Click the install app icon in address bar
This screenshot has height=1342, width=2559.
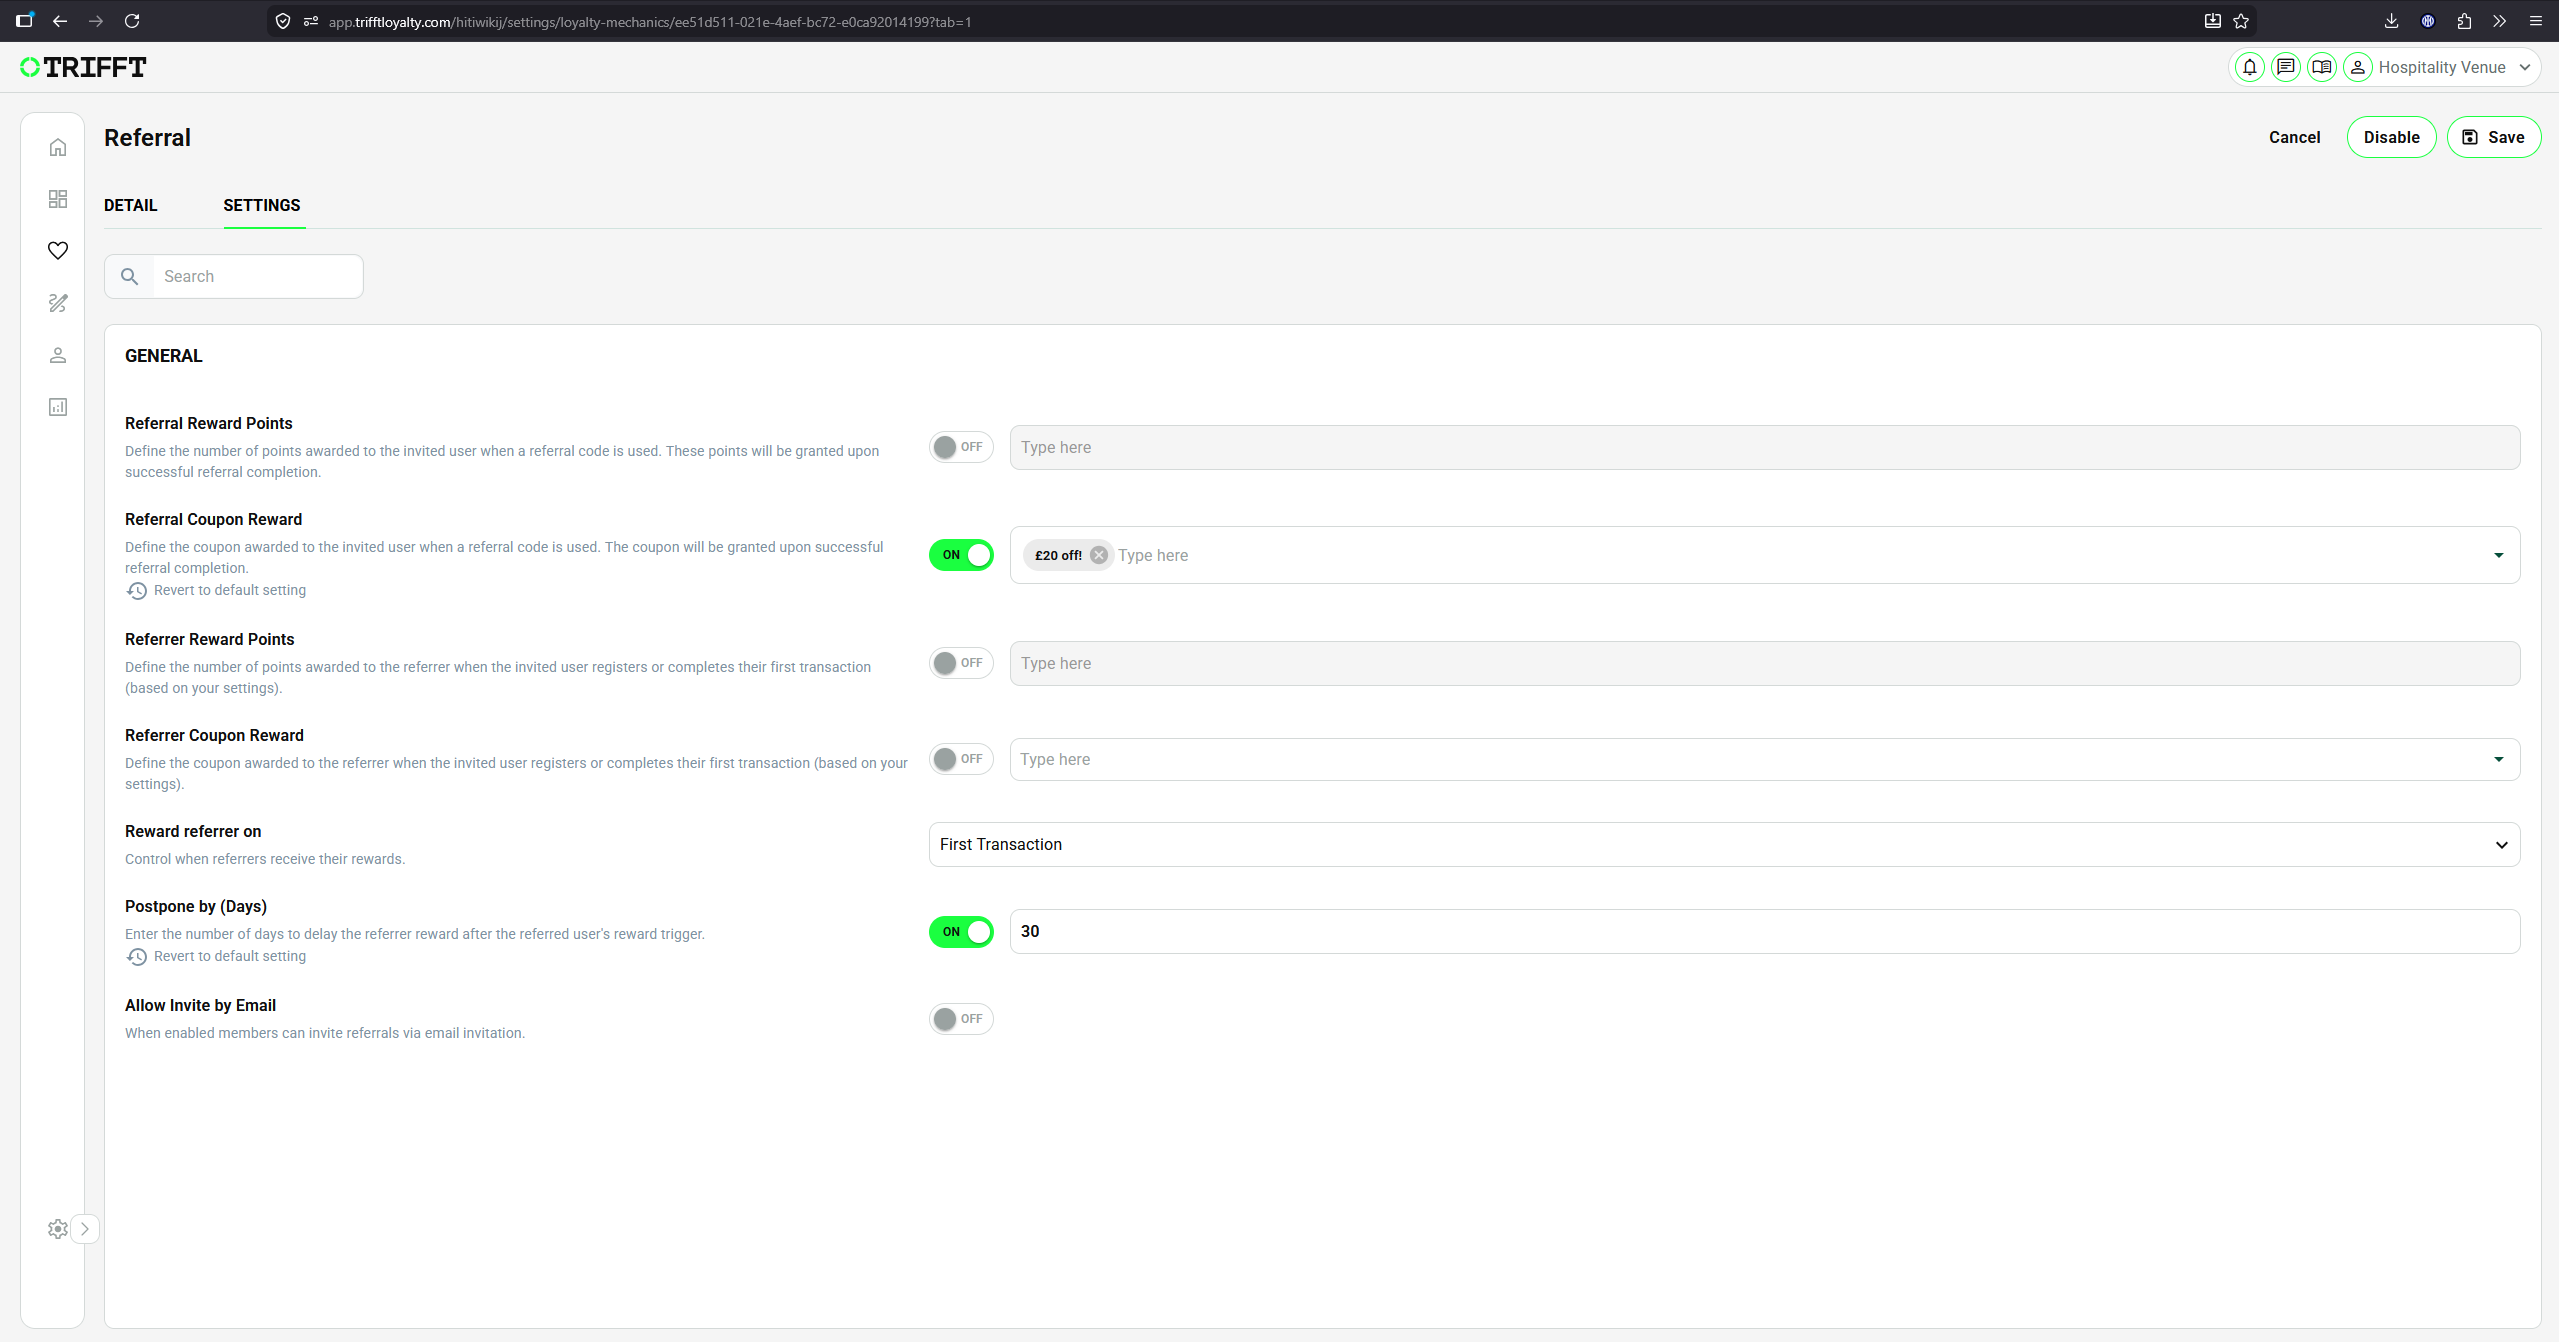point(2213,21)
